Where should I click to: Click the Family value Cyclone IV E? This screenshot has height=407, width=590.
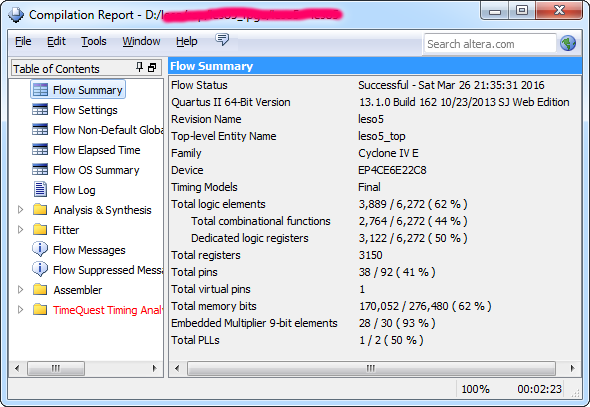pyautogui.click(x=388, y=153)
